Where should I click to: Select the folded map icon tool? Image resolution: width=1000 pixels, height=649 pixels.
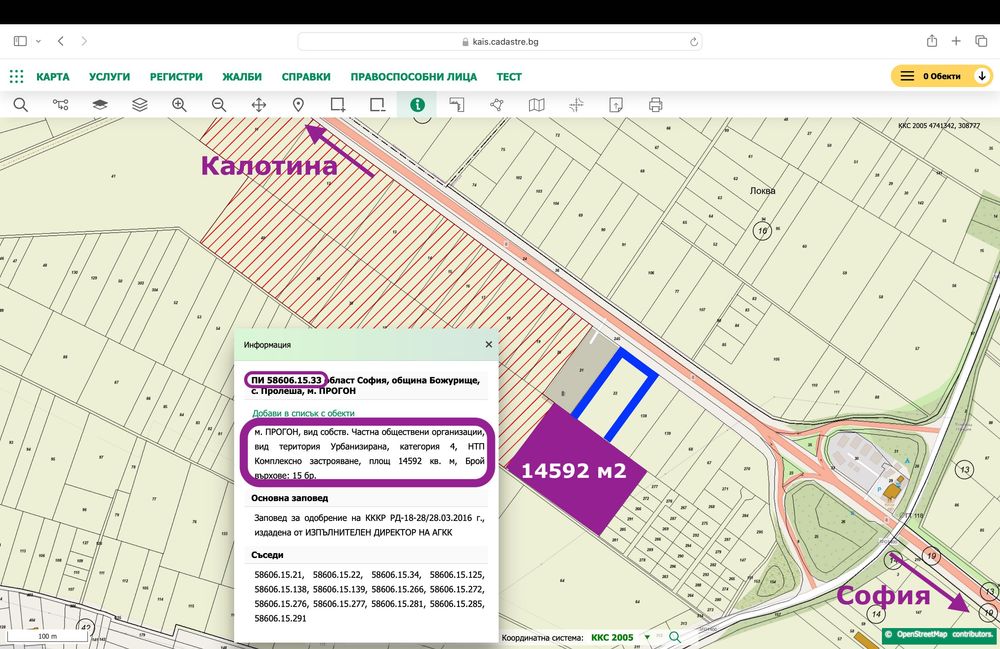pos(537,104)
